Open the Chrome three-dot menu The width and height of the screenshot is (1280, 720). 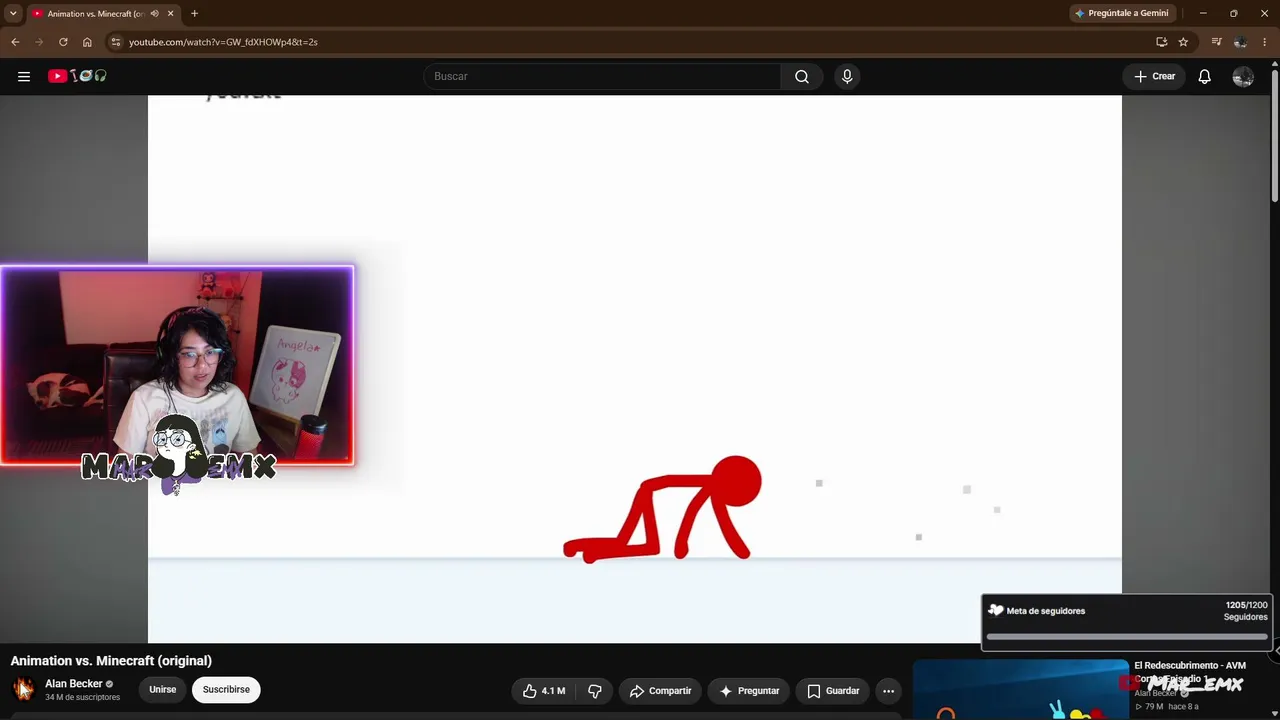(x=1265, y=42)
